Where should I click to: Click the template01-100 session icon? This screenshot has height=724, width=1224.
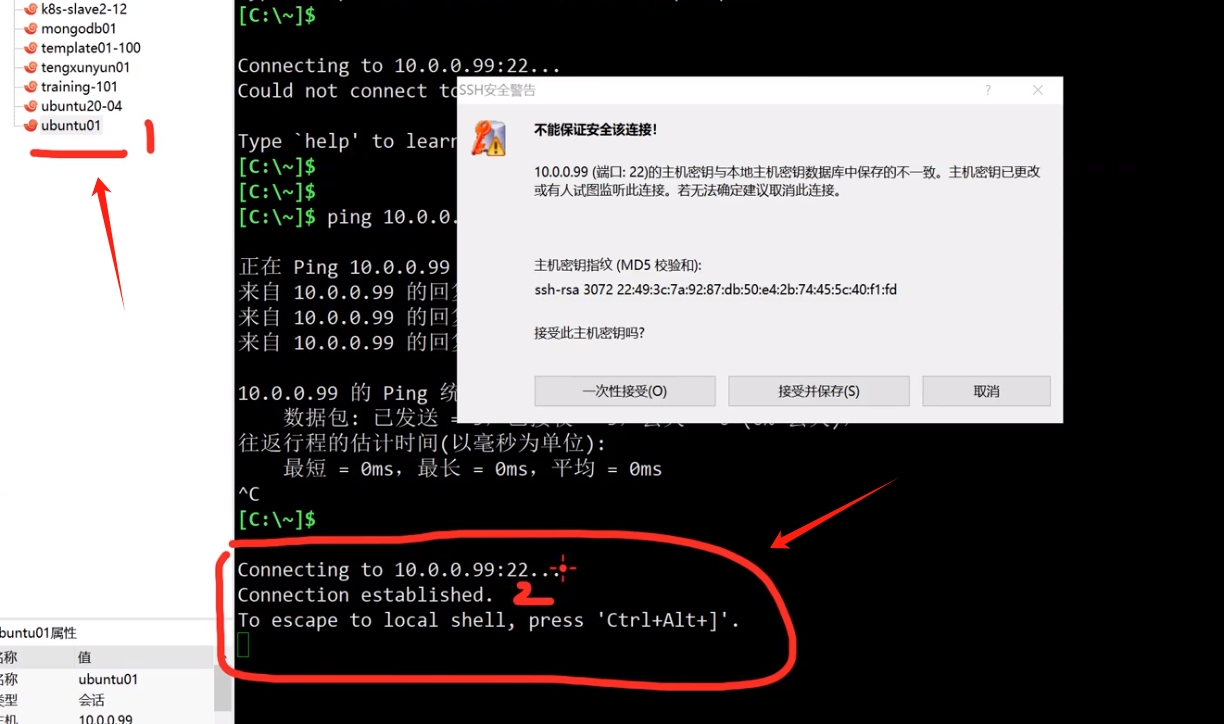31,48
